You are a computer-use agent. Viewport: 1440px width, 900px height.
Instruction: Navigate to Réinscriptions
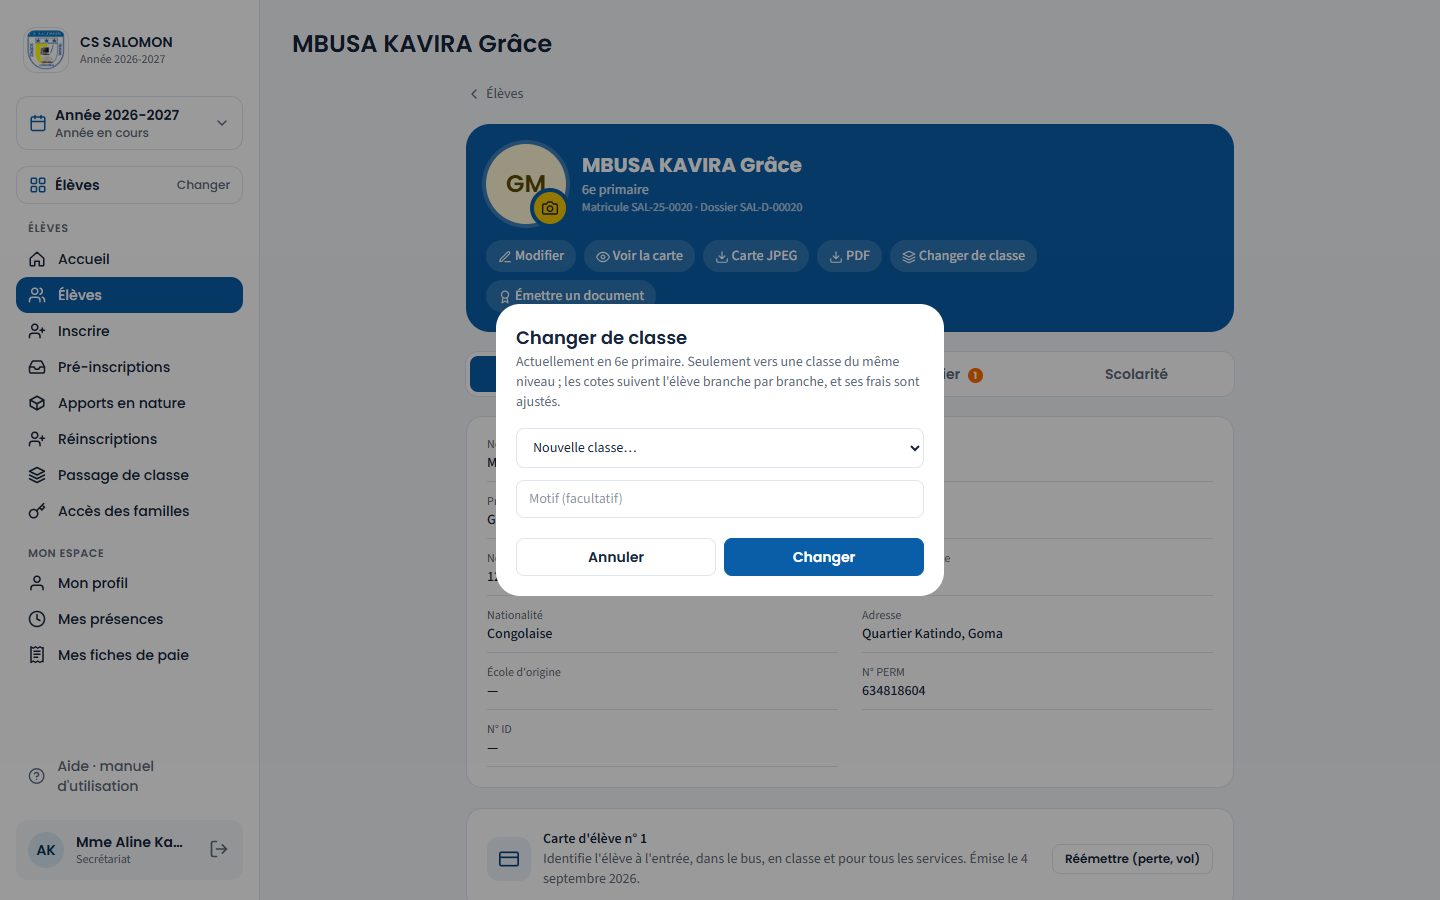(x=129, y=439)
